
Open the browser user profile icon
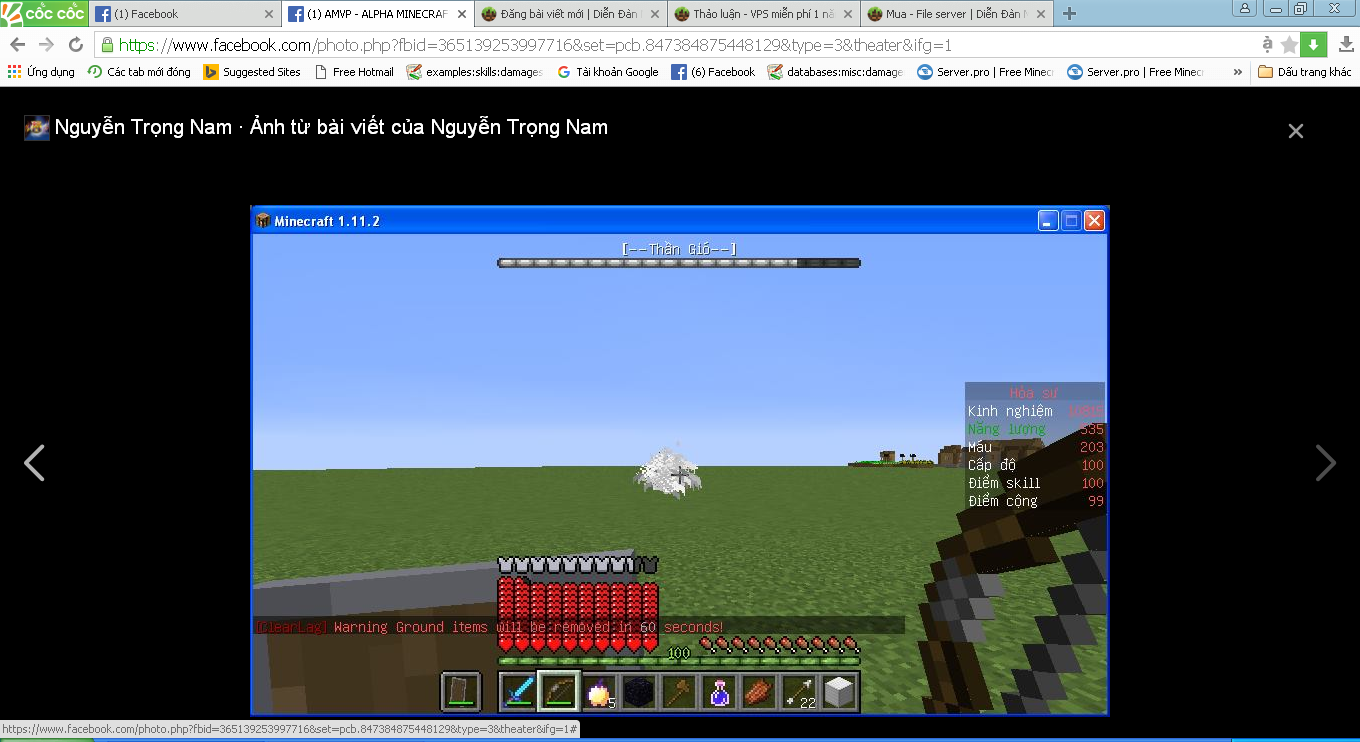tap(1245, 8)
